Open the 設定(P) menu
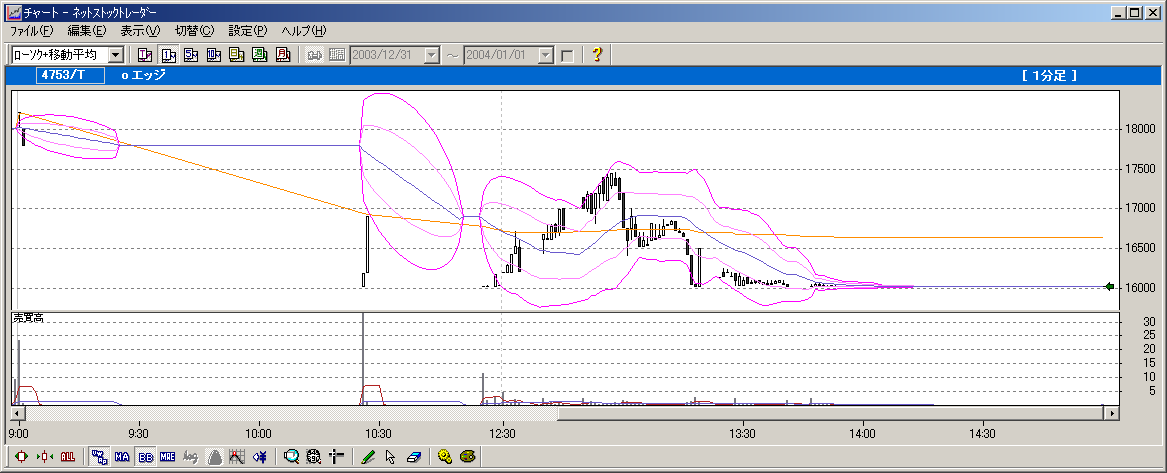Screen dimensions: 1167x473 247,31
